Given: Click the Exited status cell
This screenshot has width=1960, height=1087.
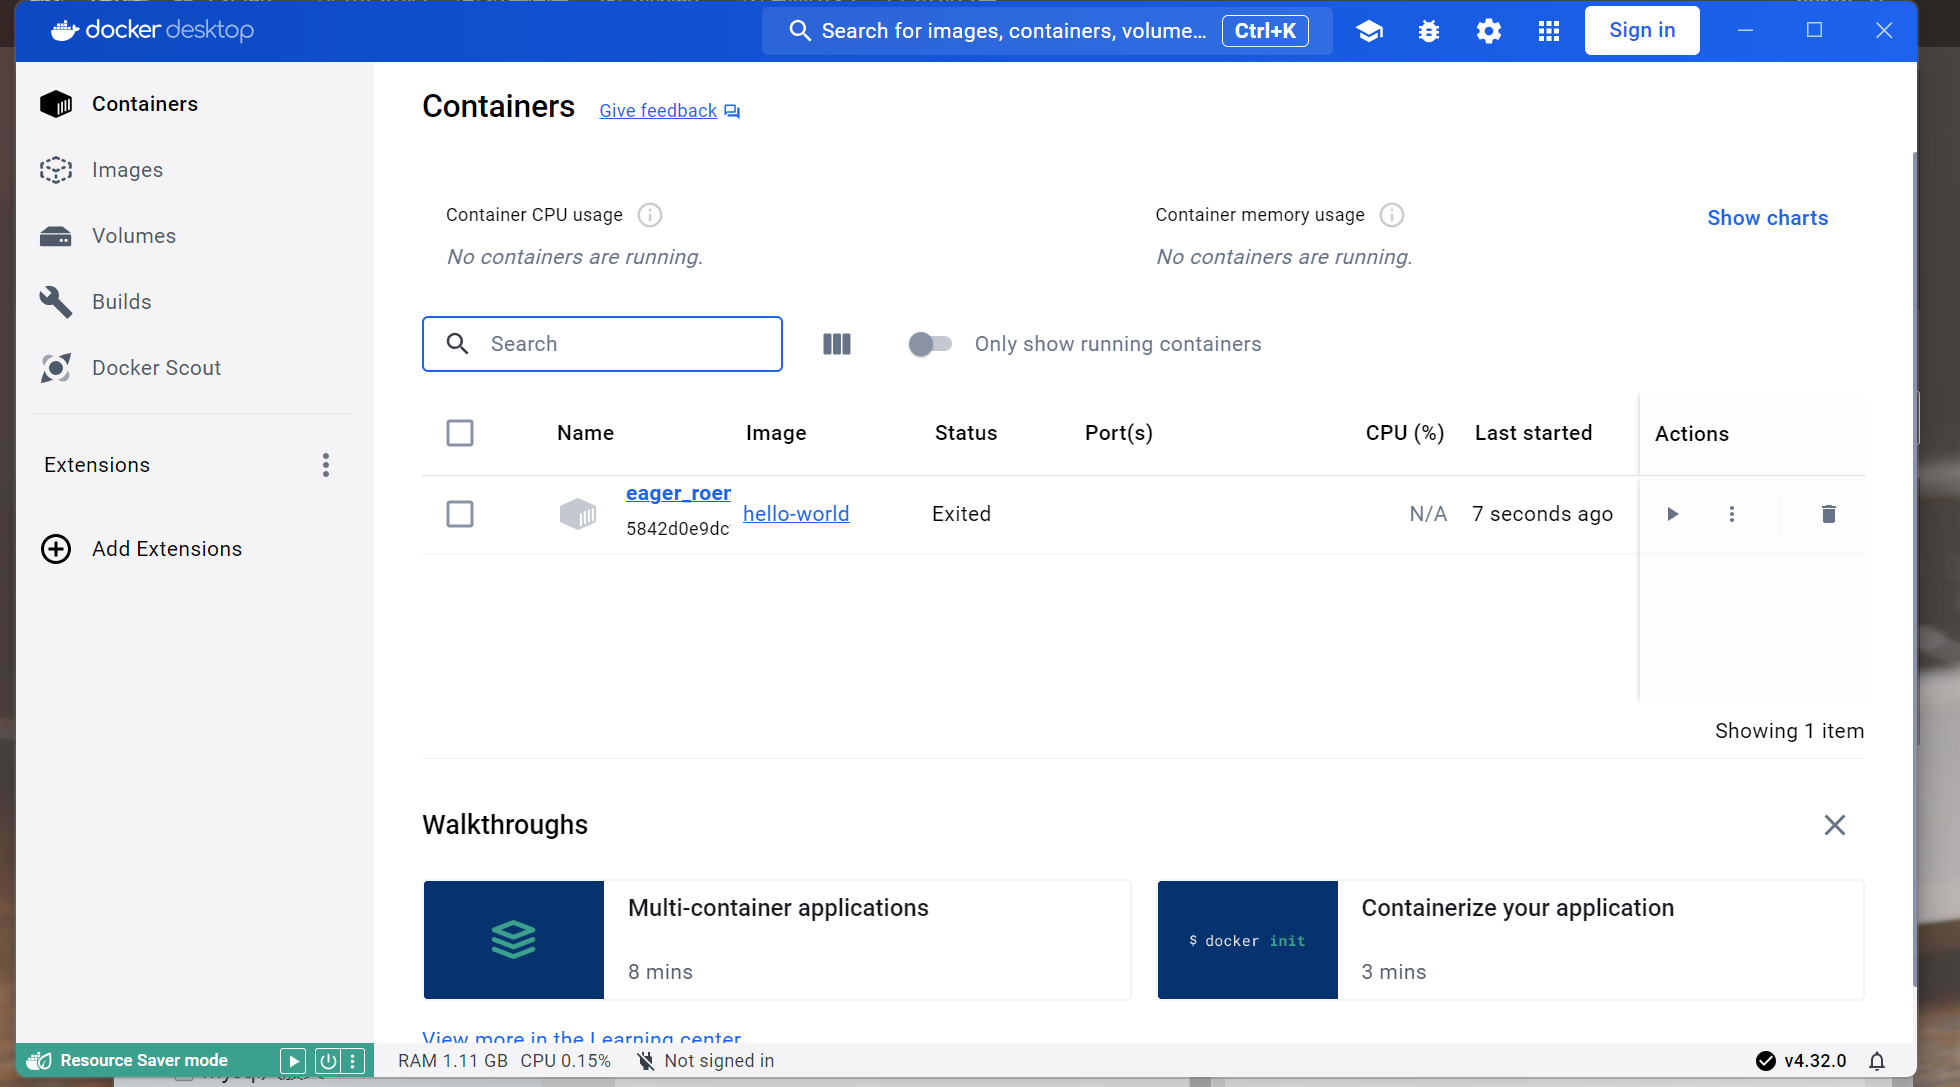Looking at the screenshot, I should coord(961,514).
